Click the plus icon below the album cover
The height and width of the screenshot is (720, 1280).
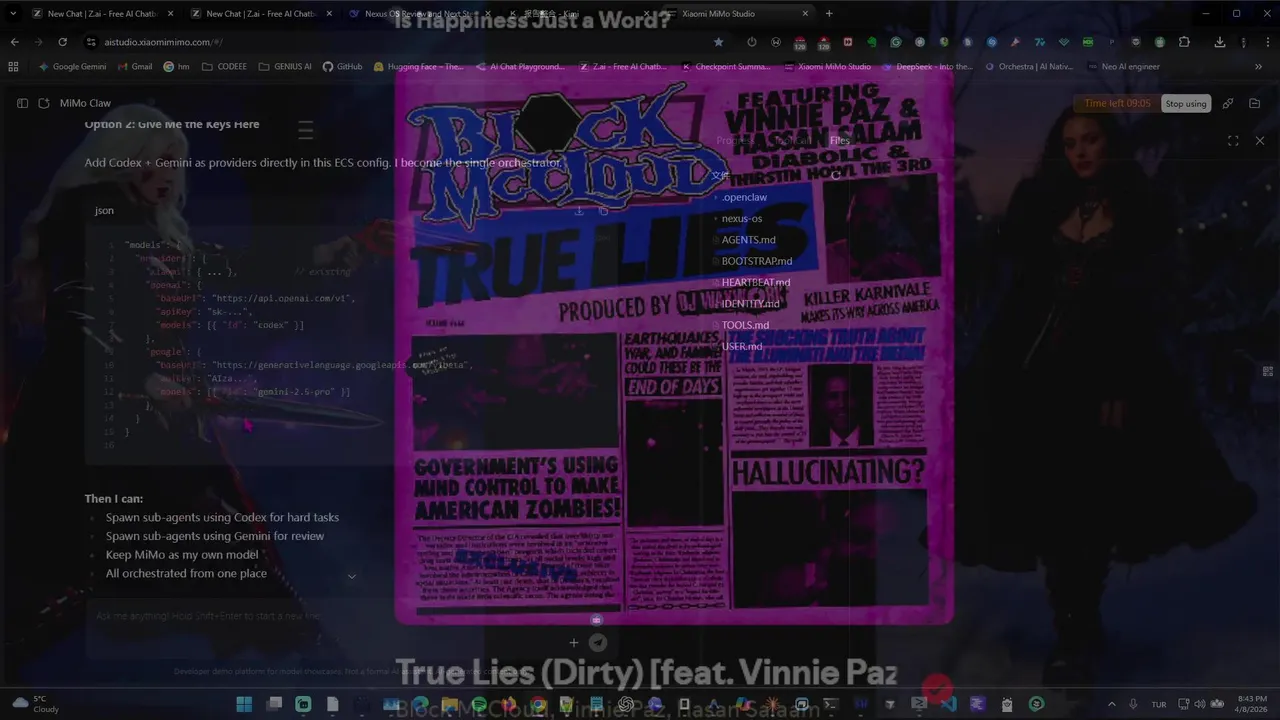click(x=573, y=643)
